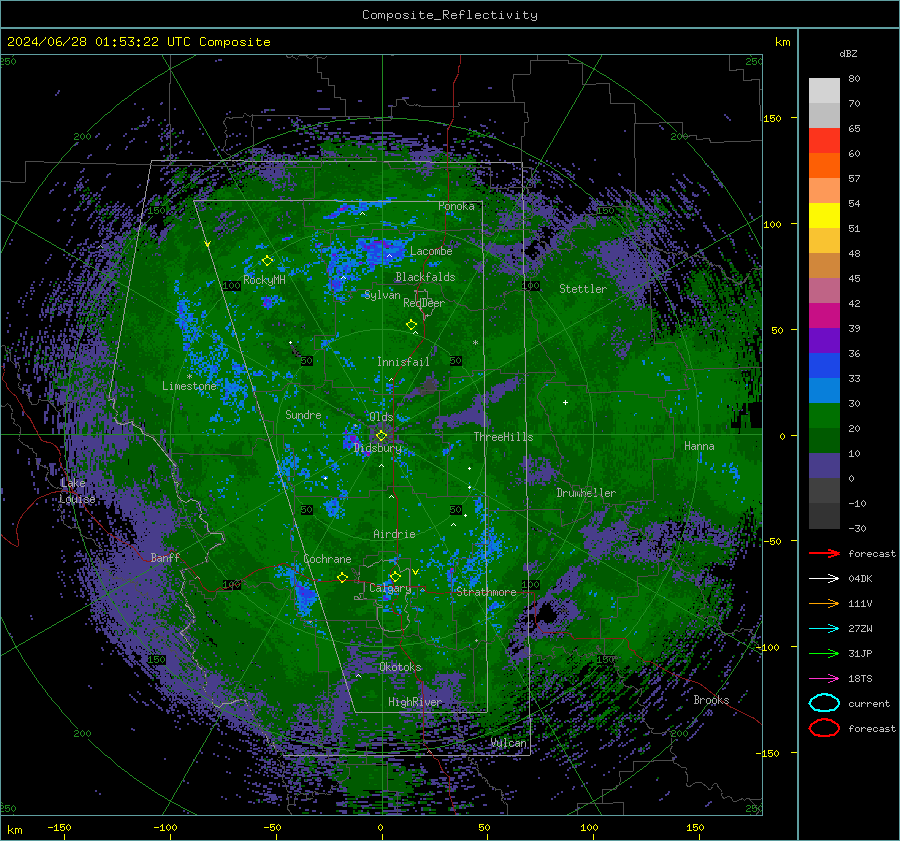Click the bright yellow 51-54 dBZ swatch
This screenshot has width=900, height=841.
coord(824,216)
